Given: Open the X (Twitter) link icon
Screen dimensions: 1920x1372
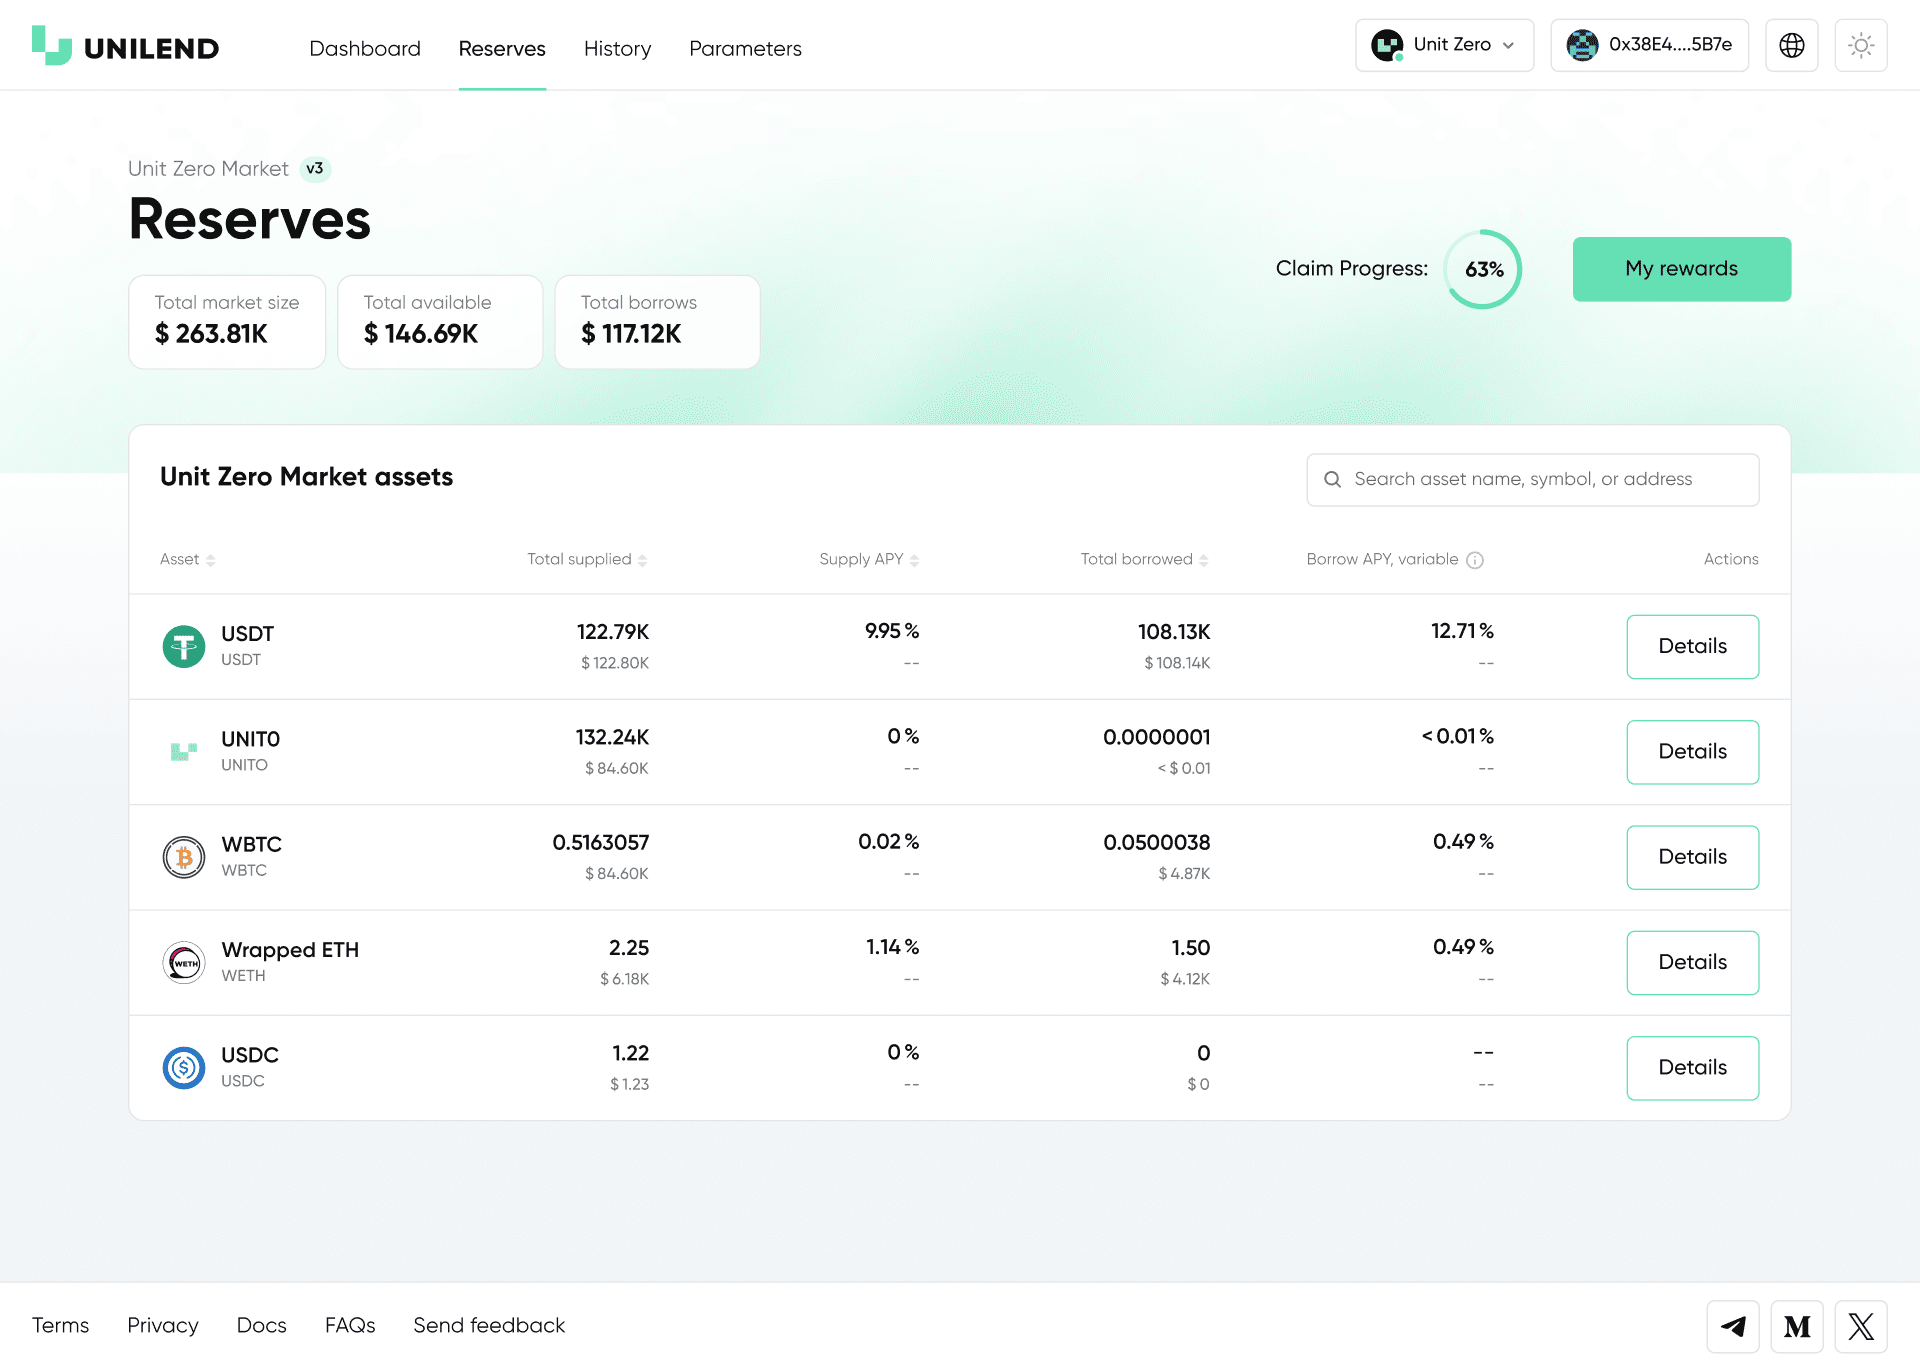Looking at the screenshot, I should pyautogui.click(x=1860, y=1326).
